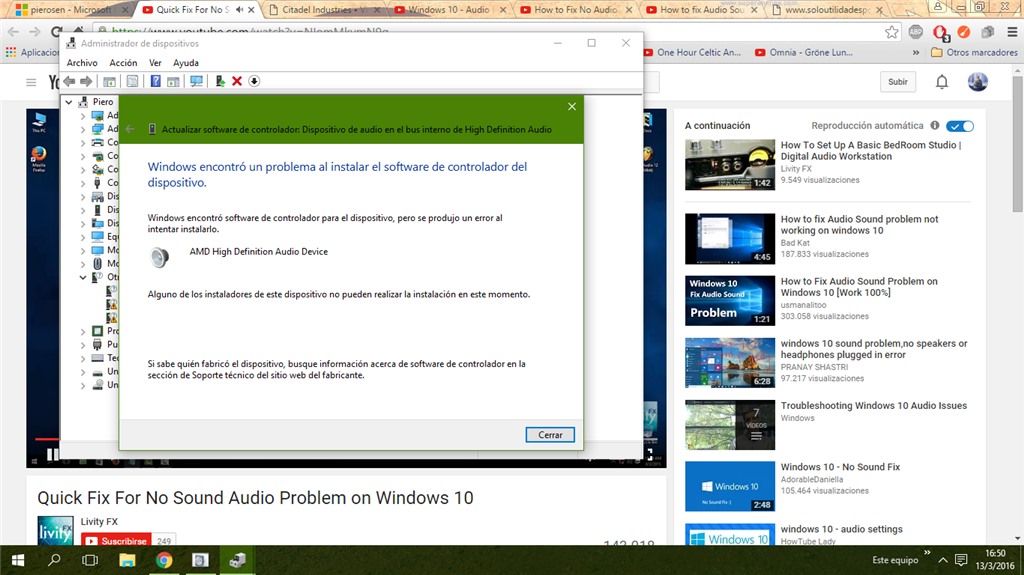Open the YouTube account avatar
The width and height of the screenshot is (1024, 575).
(978, 82)
